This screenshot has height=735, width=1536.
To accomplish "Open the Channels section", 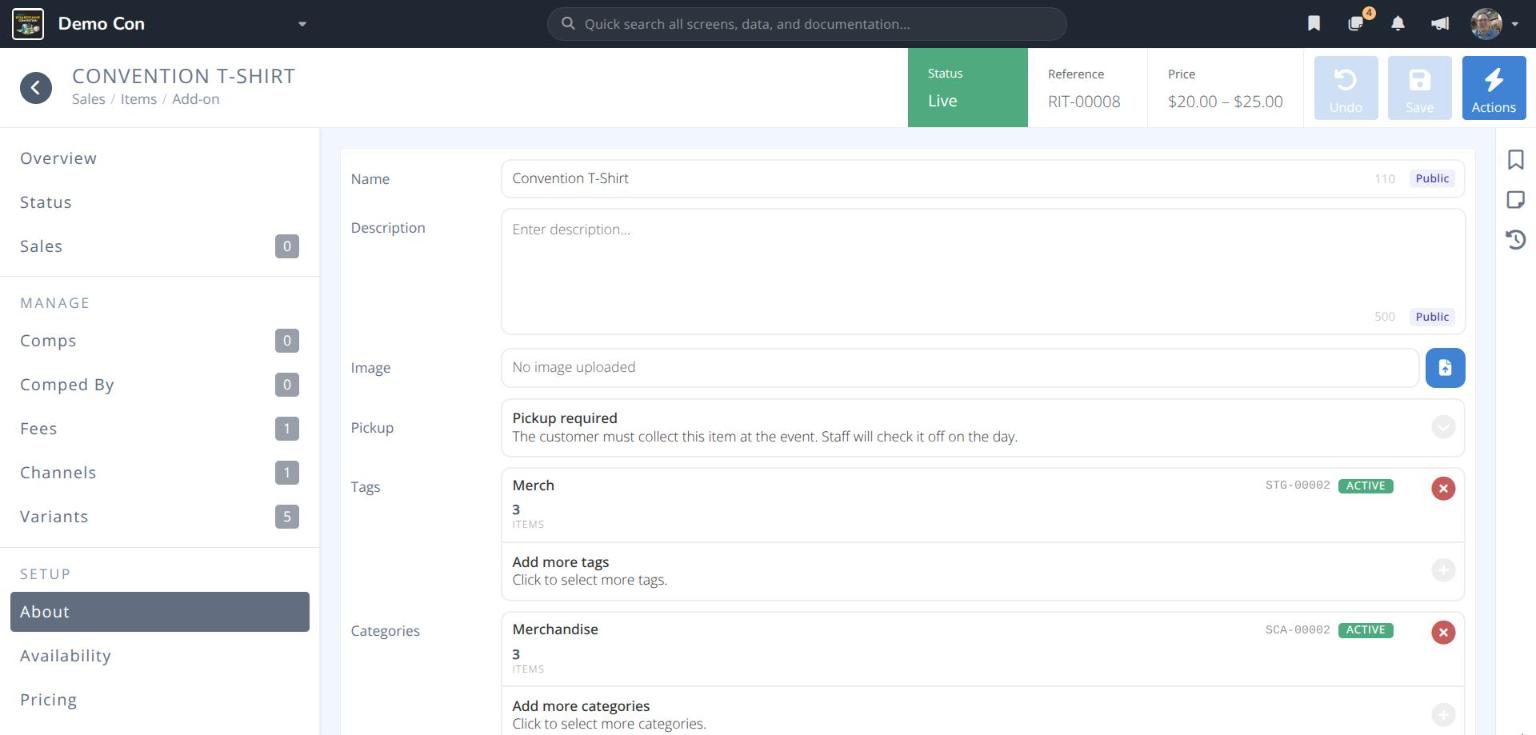I will coord(160,473).
